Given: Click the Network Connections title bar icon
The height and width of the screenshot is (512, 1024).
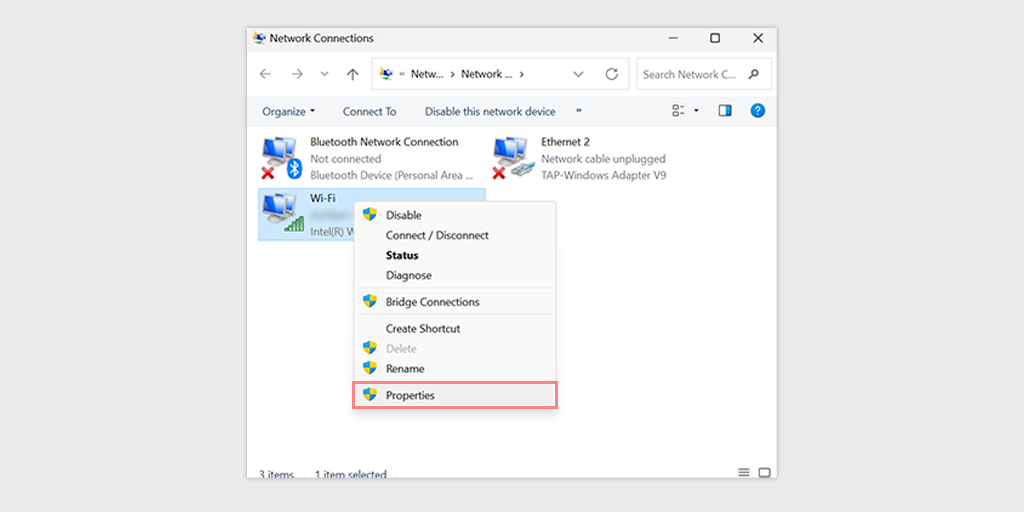Looking at the screenshot, I should pyautogui.click(x=259, y=38).
